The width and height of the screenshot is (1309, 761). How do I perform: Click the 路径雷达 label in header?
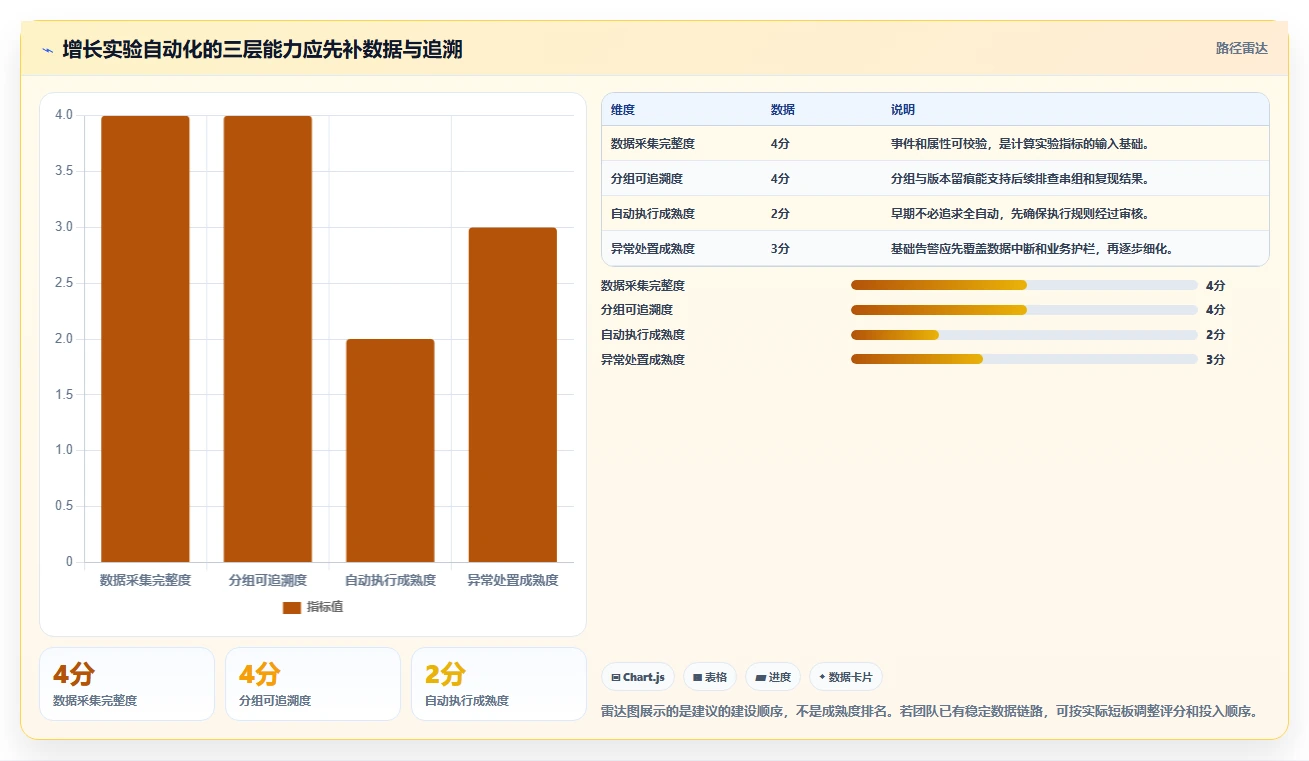(x=1241, y=48)
